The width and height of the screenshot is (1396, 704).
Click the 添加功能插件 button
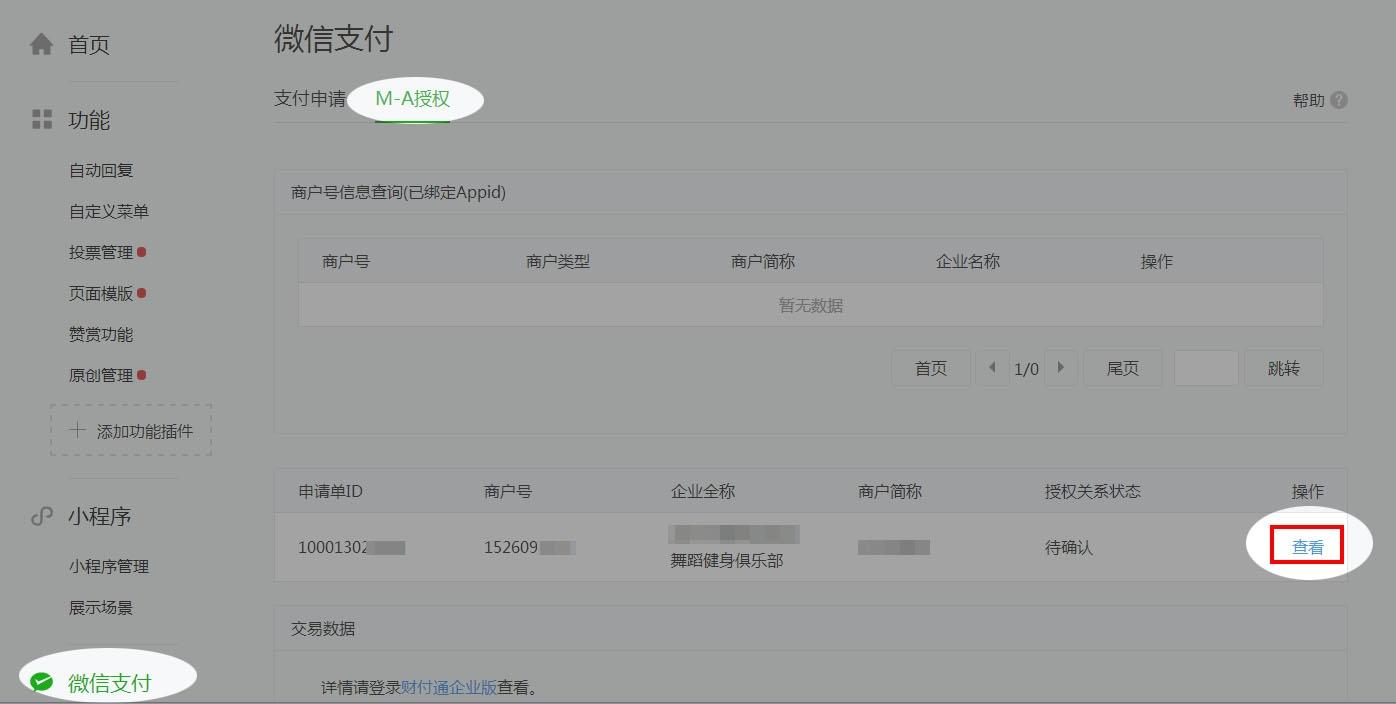tap(131, 431)
